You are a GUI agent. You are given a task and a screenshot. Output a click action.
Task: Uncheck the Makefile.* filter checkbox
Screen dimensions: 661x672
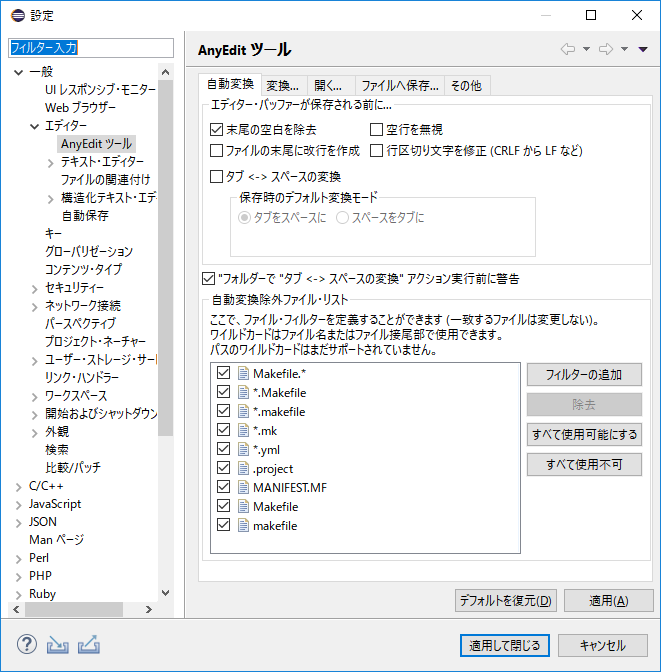(x=223, y=373)
